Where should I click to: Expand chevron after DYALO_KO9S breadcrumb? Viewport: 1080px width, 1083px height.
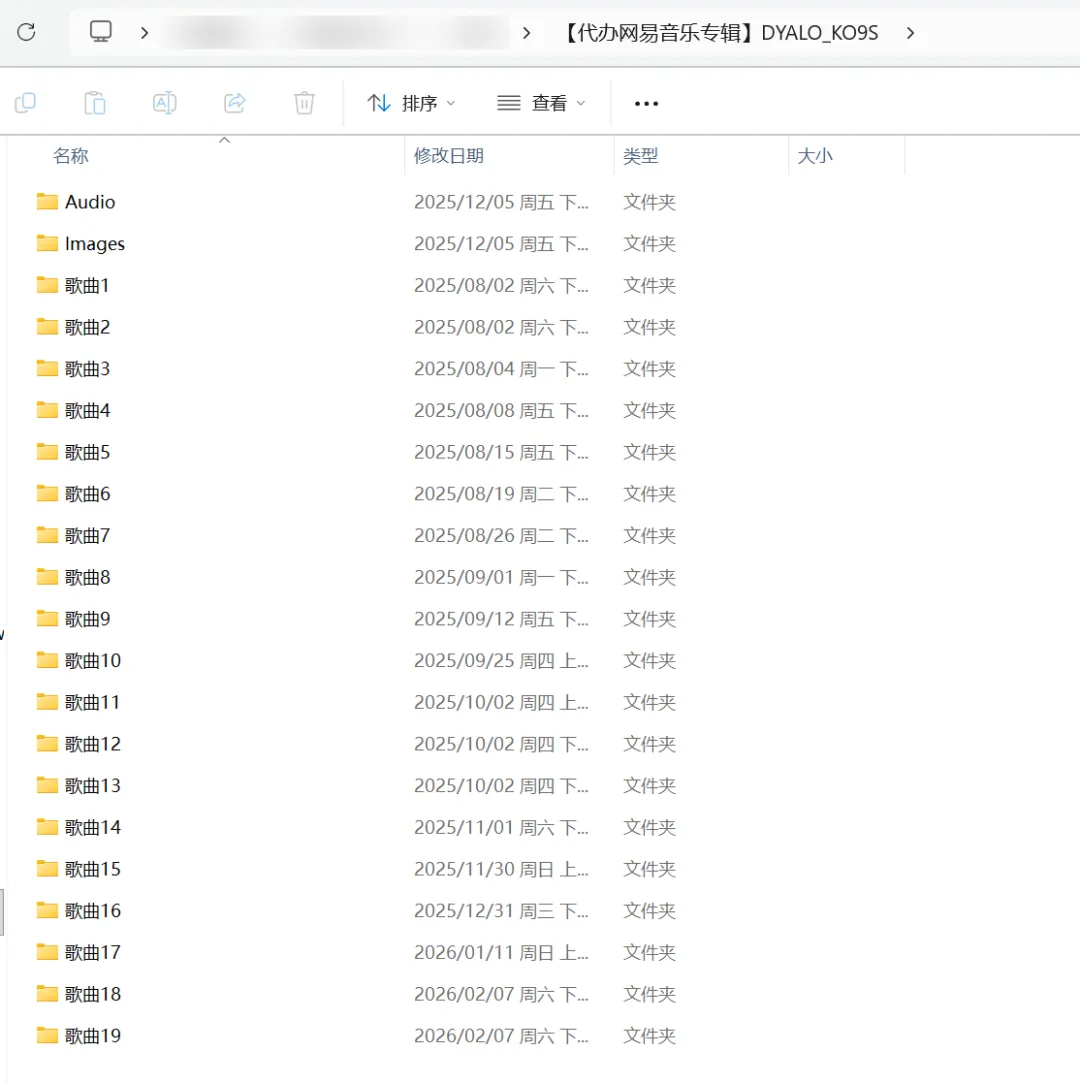910,32
